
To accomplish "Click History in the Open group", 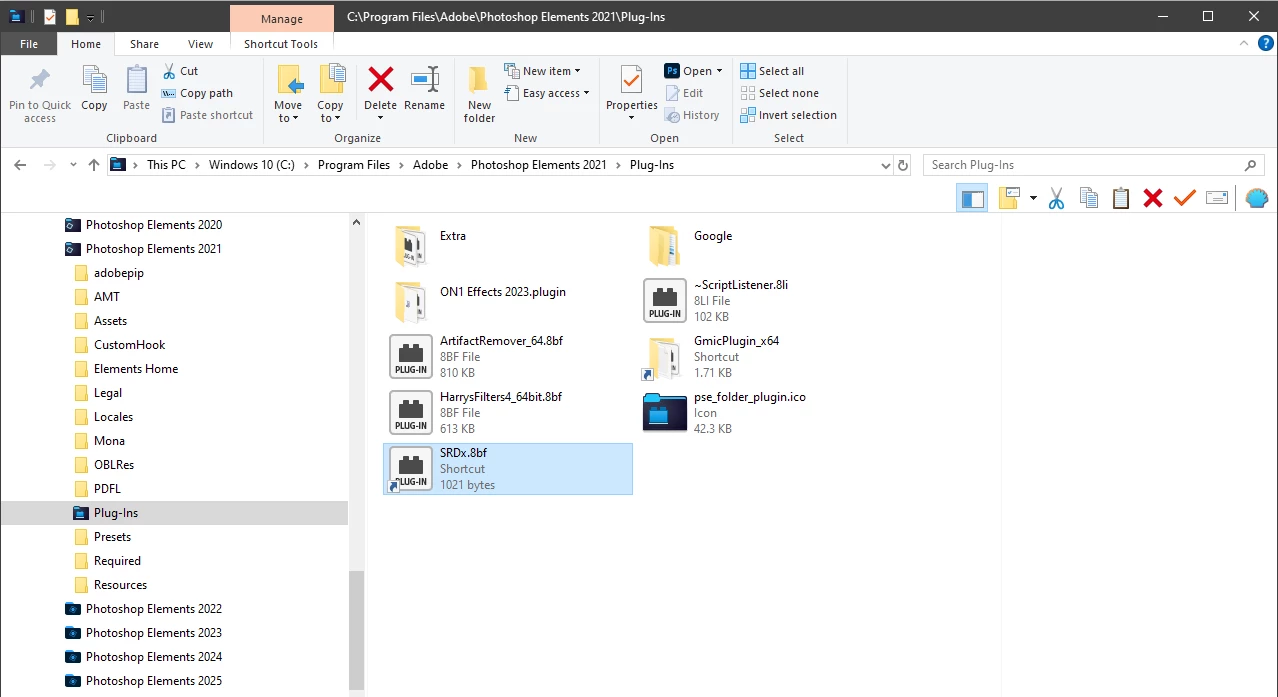I will point(692,115).
